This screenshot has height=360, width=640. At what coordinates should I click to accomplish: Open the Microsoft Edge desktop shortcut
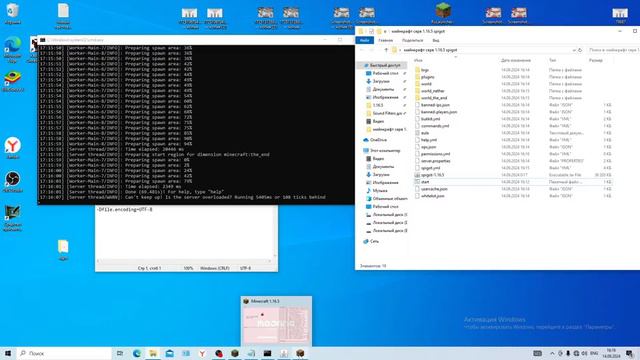pos(13,50)
